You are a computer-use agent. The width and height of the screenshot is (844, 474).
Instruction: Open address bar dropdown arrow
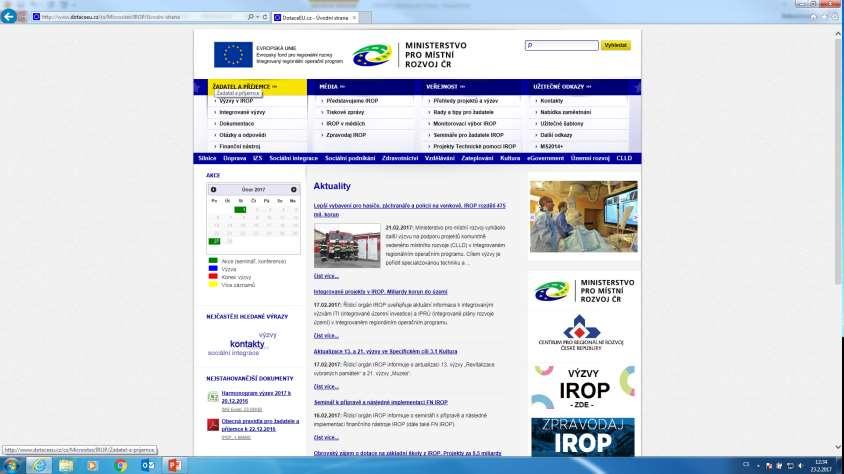(x=258, y=17)
